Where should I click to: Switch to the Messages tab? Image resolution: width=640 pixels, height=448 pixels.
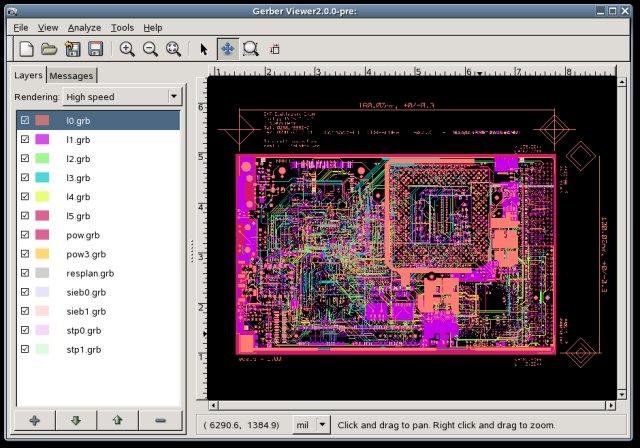point(71,76)
